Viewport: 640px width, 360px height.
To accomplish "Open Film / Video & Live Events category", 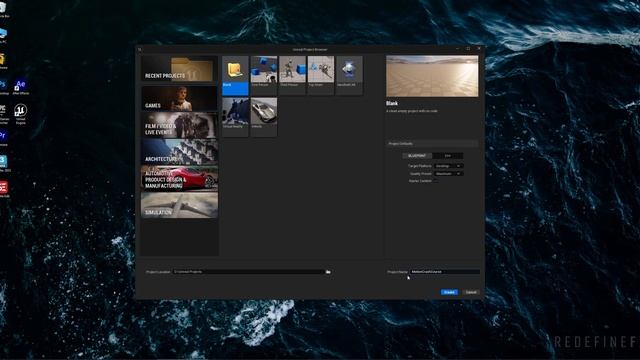I will tap(179, 125).
